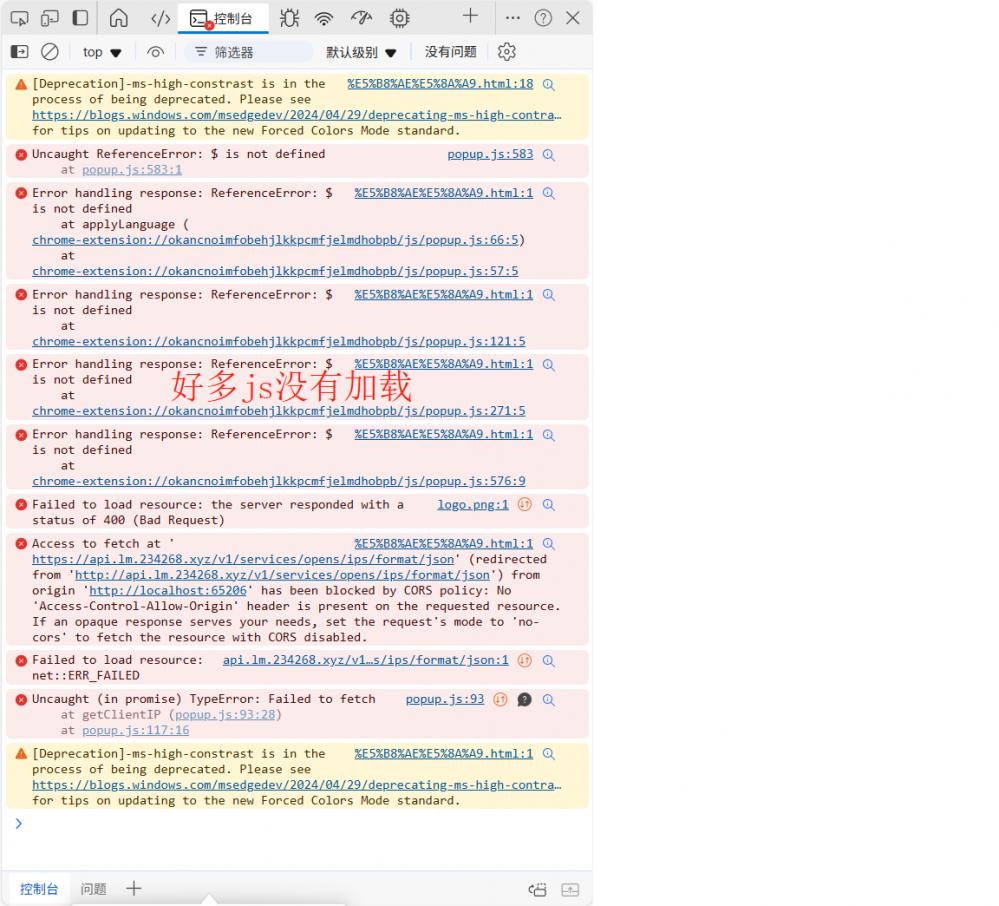Open the Network wifi icon panel

click(324, 18)
